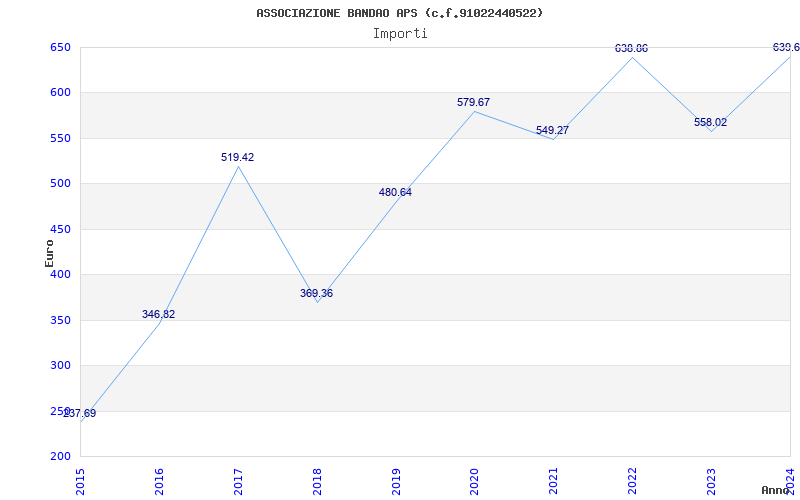Viewport: 800px width, 500px height.
Task: Select the 558.02 data label
Action: coord(710,122)
